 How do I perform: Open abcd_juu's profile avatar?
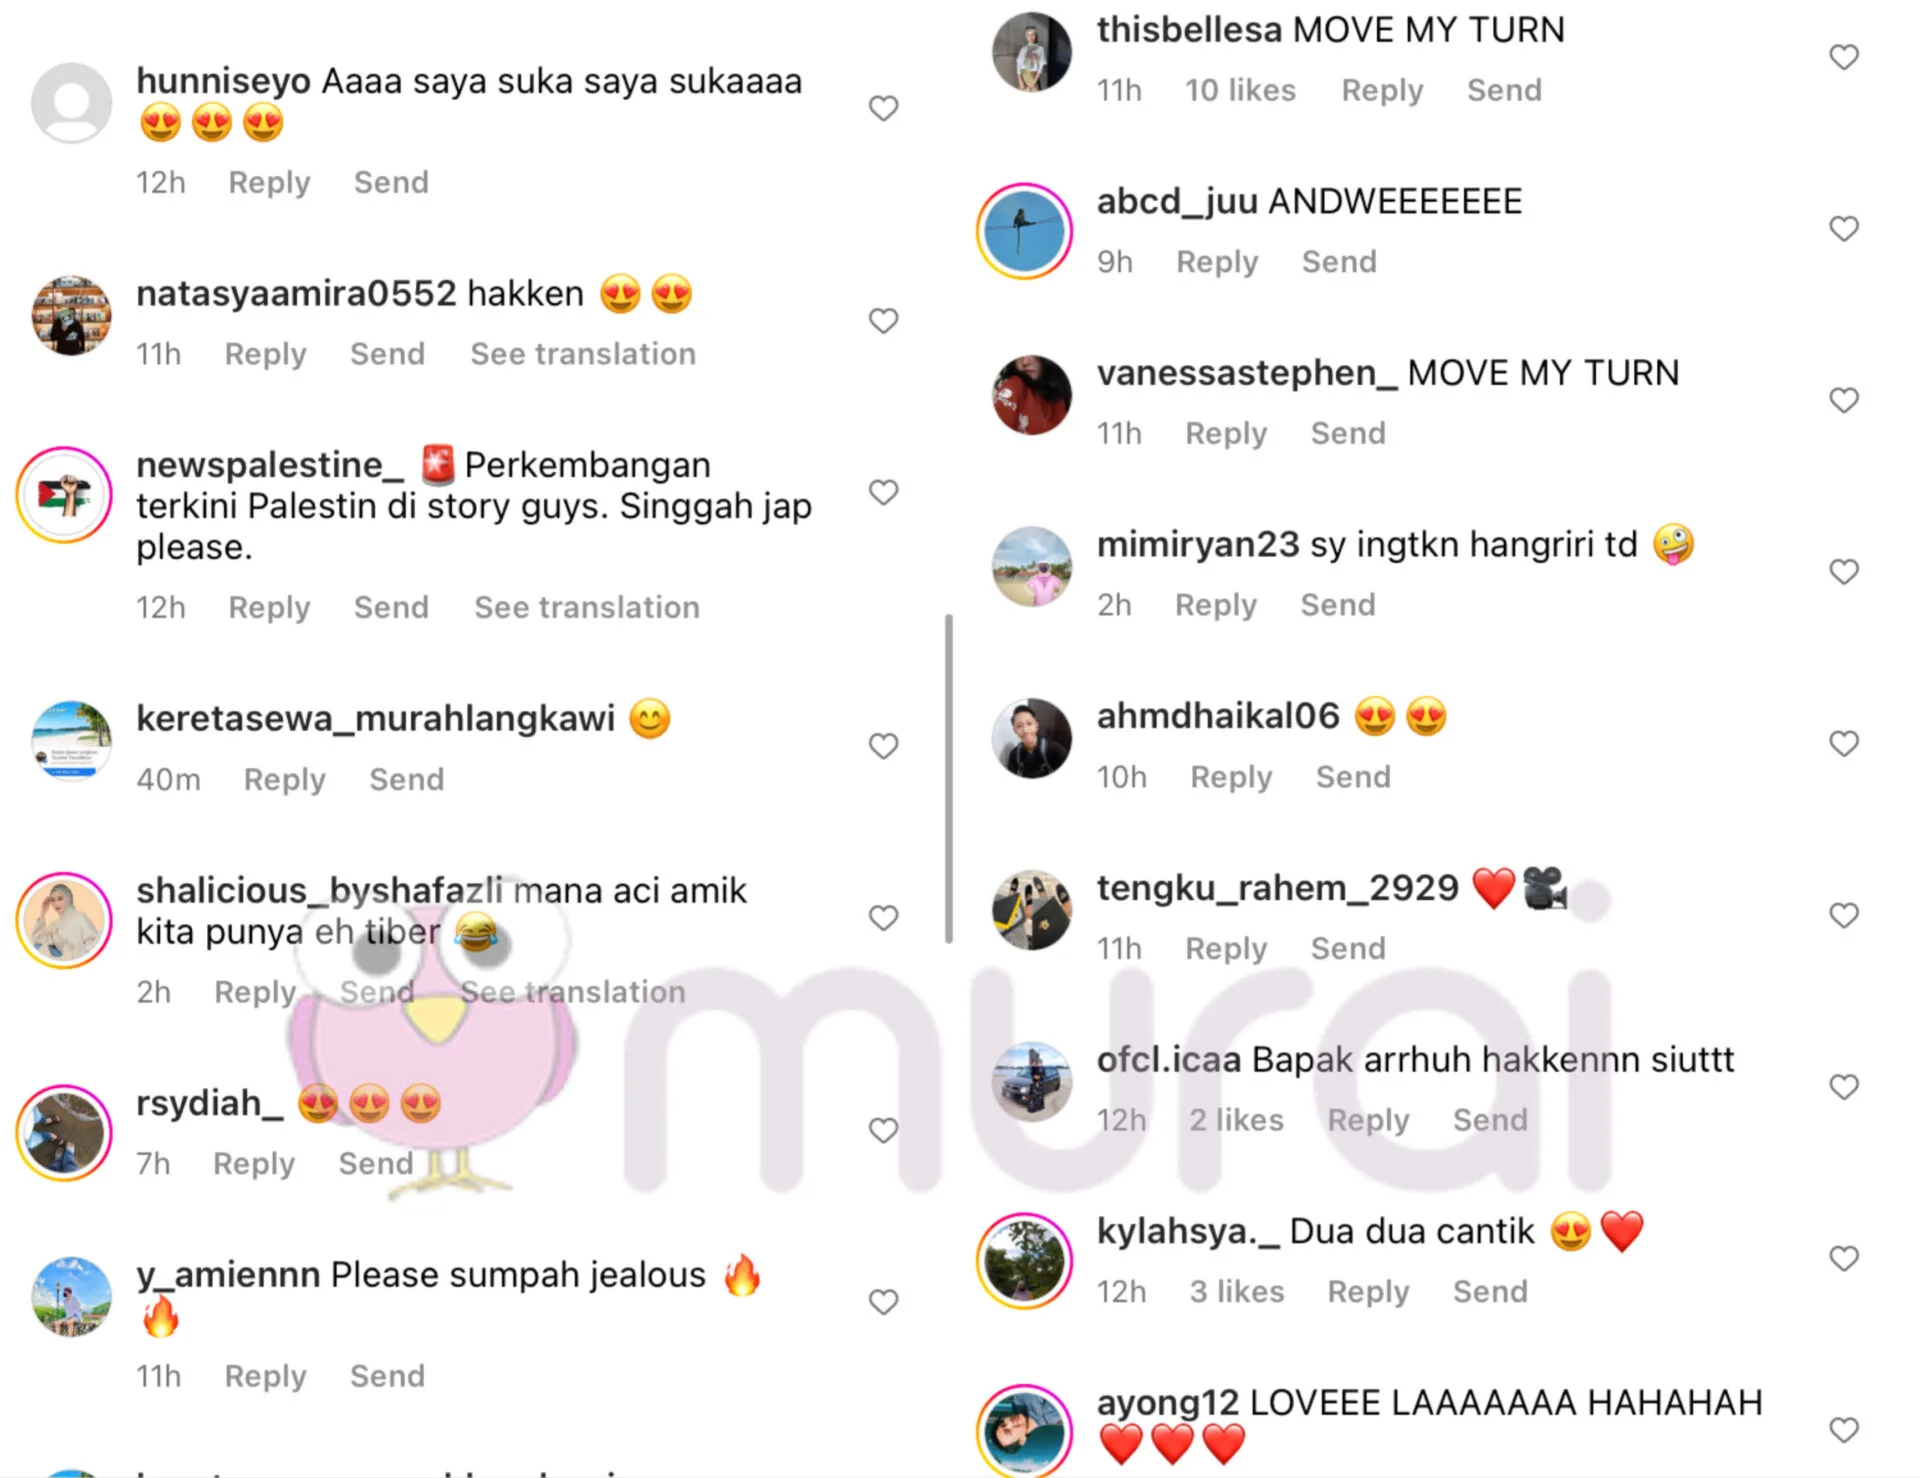(1024, 231)
